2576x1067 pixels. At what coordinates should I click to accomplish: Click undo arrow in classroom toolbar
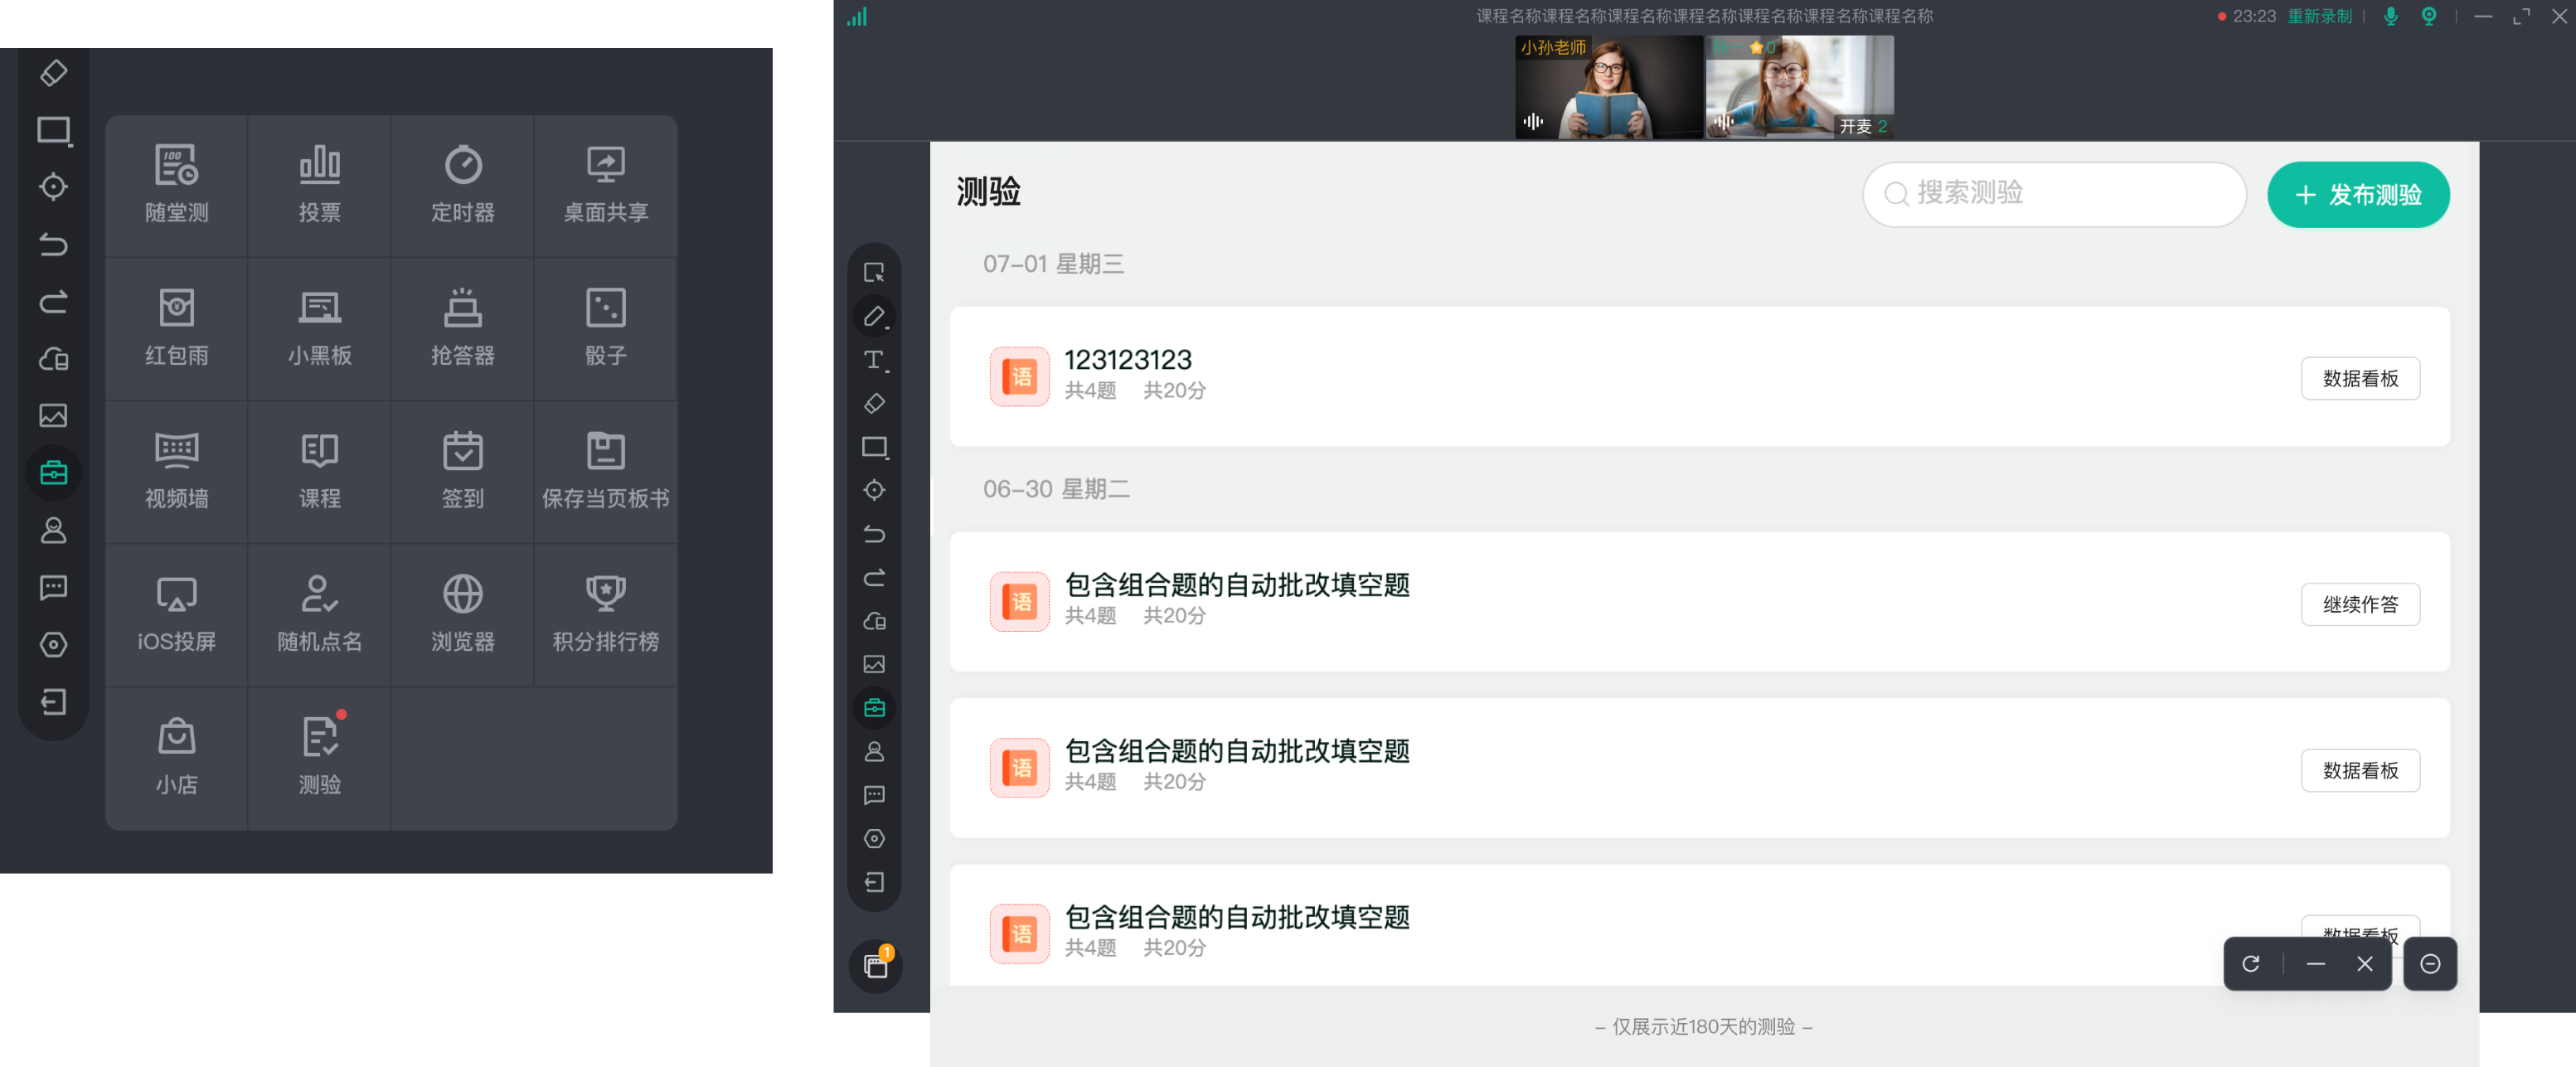(x=874, y=534)
